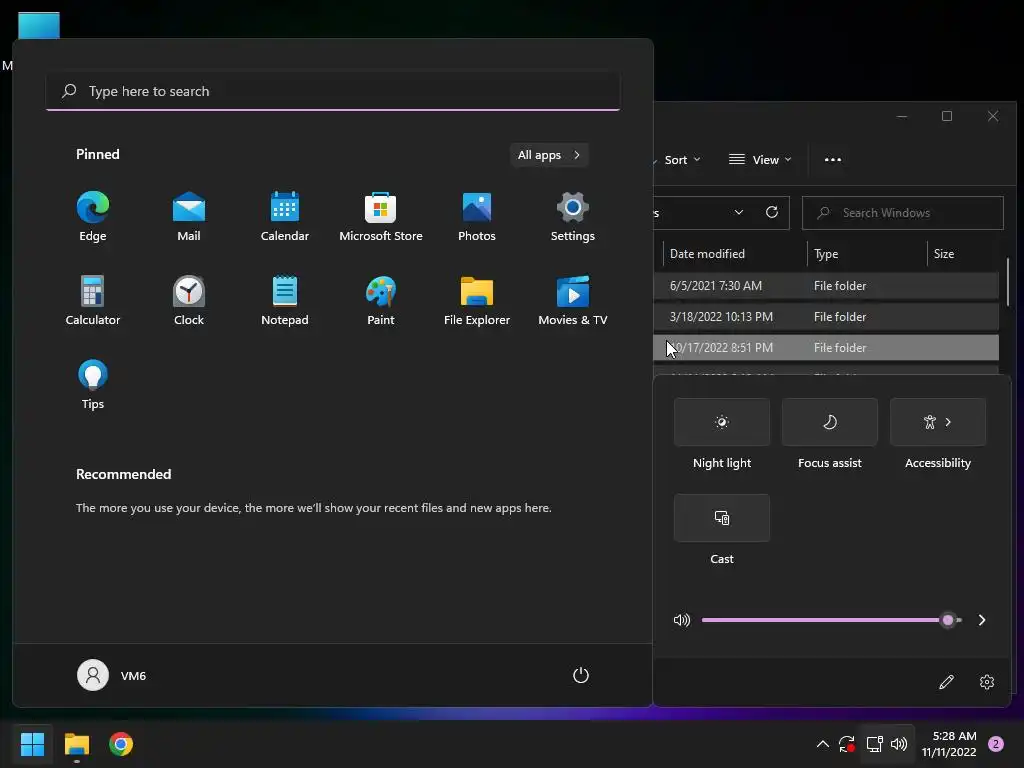Launch Movies & TV app
Image resolution: width=1024 pixels, height=768 pixels.
pyautogui.click(x=573, y=300)
